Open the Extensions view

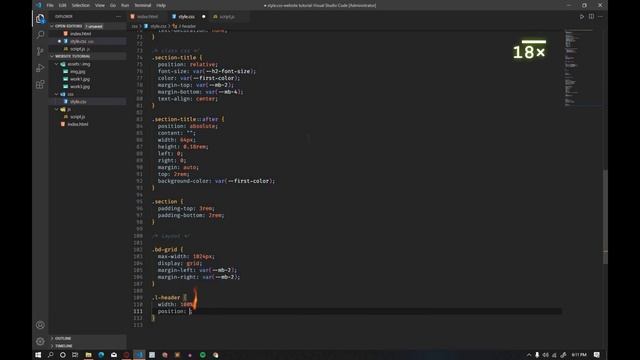pos(40,84)
